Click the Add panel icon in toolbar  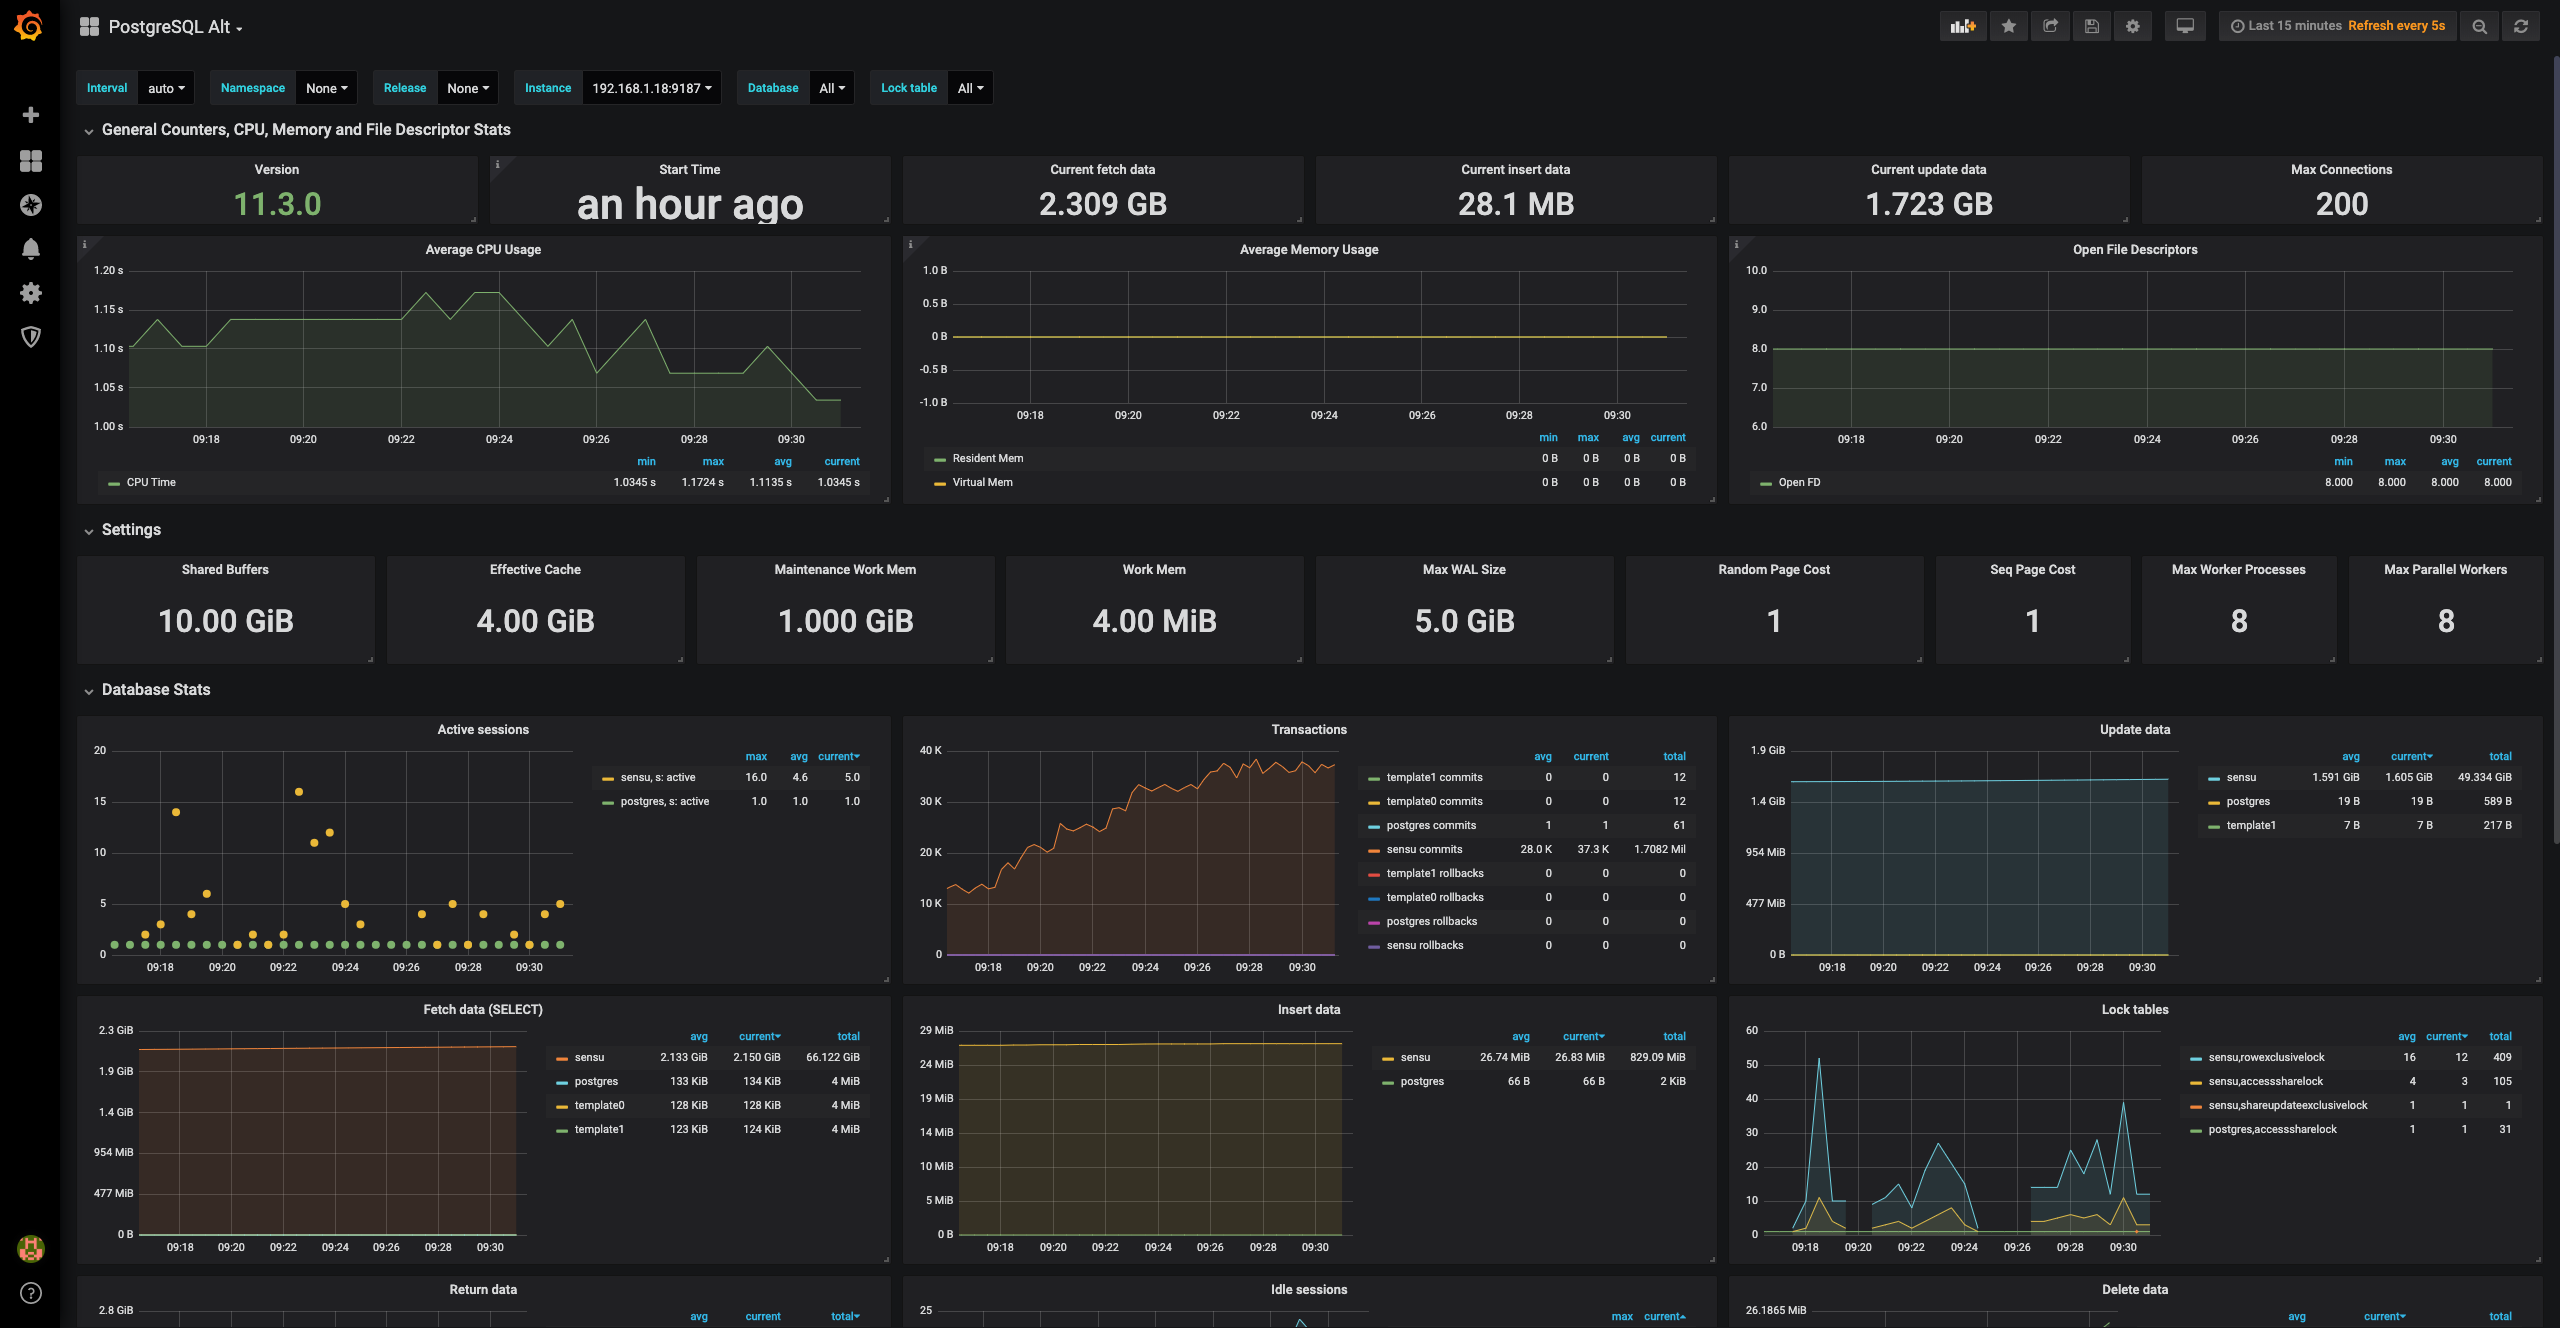(x=1963, y=26)
